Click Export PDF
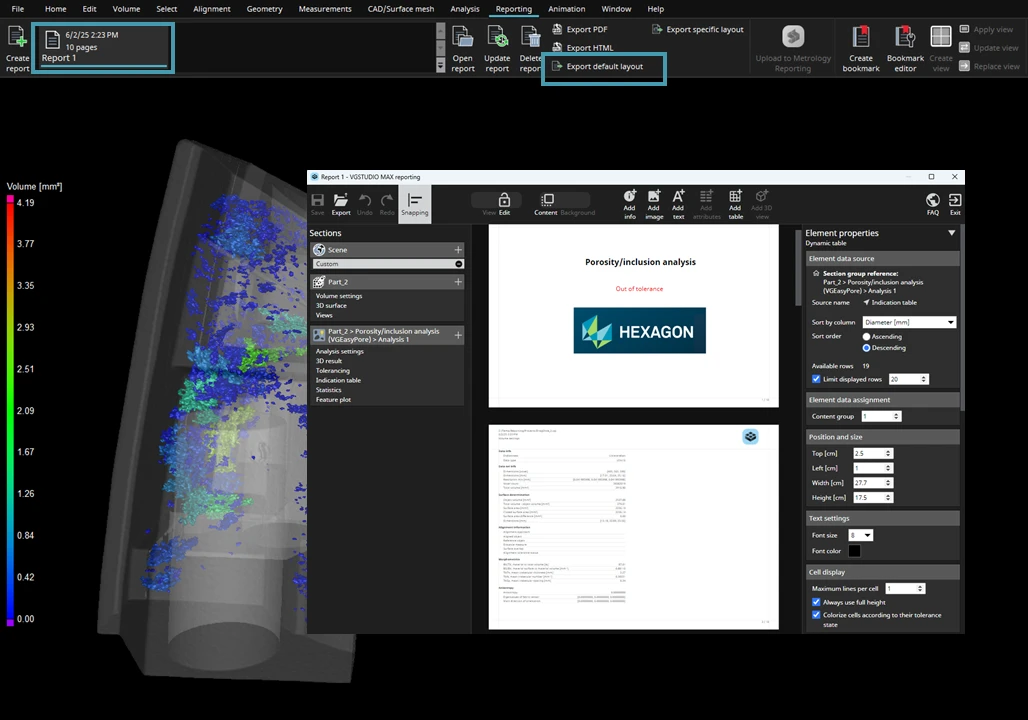The image size is (1028, 720). (x=586, y=30)
